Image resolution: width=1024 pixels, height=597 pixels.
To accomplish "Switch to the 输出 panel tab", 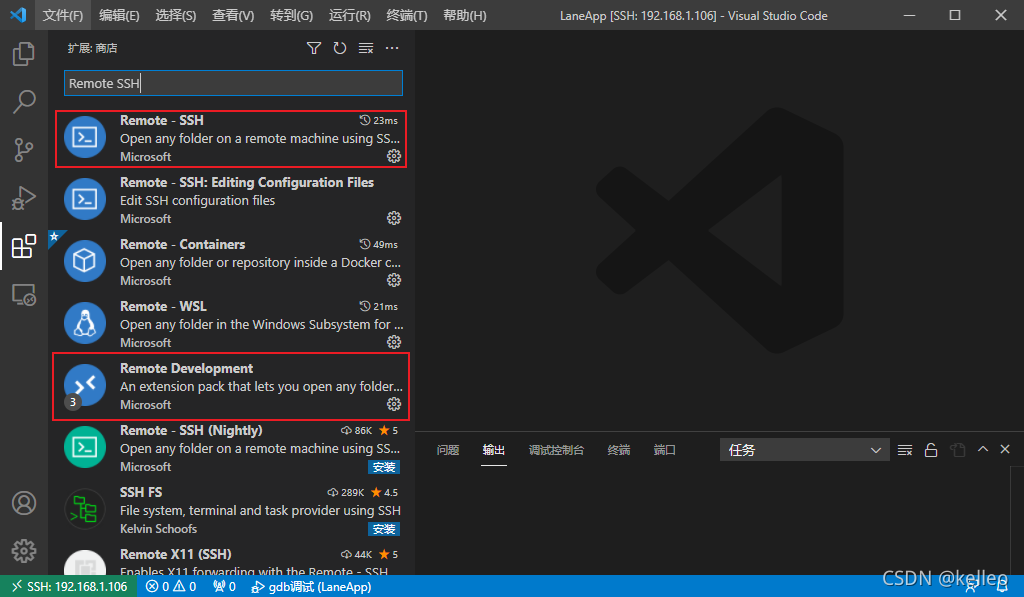I will 494,450.
